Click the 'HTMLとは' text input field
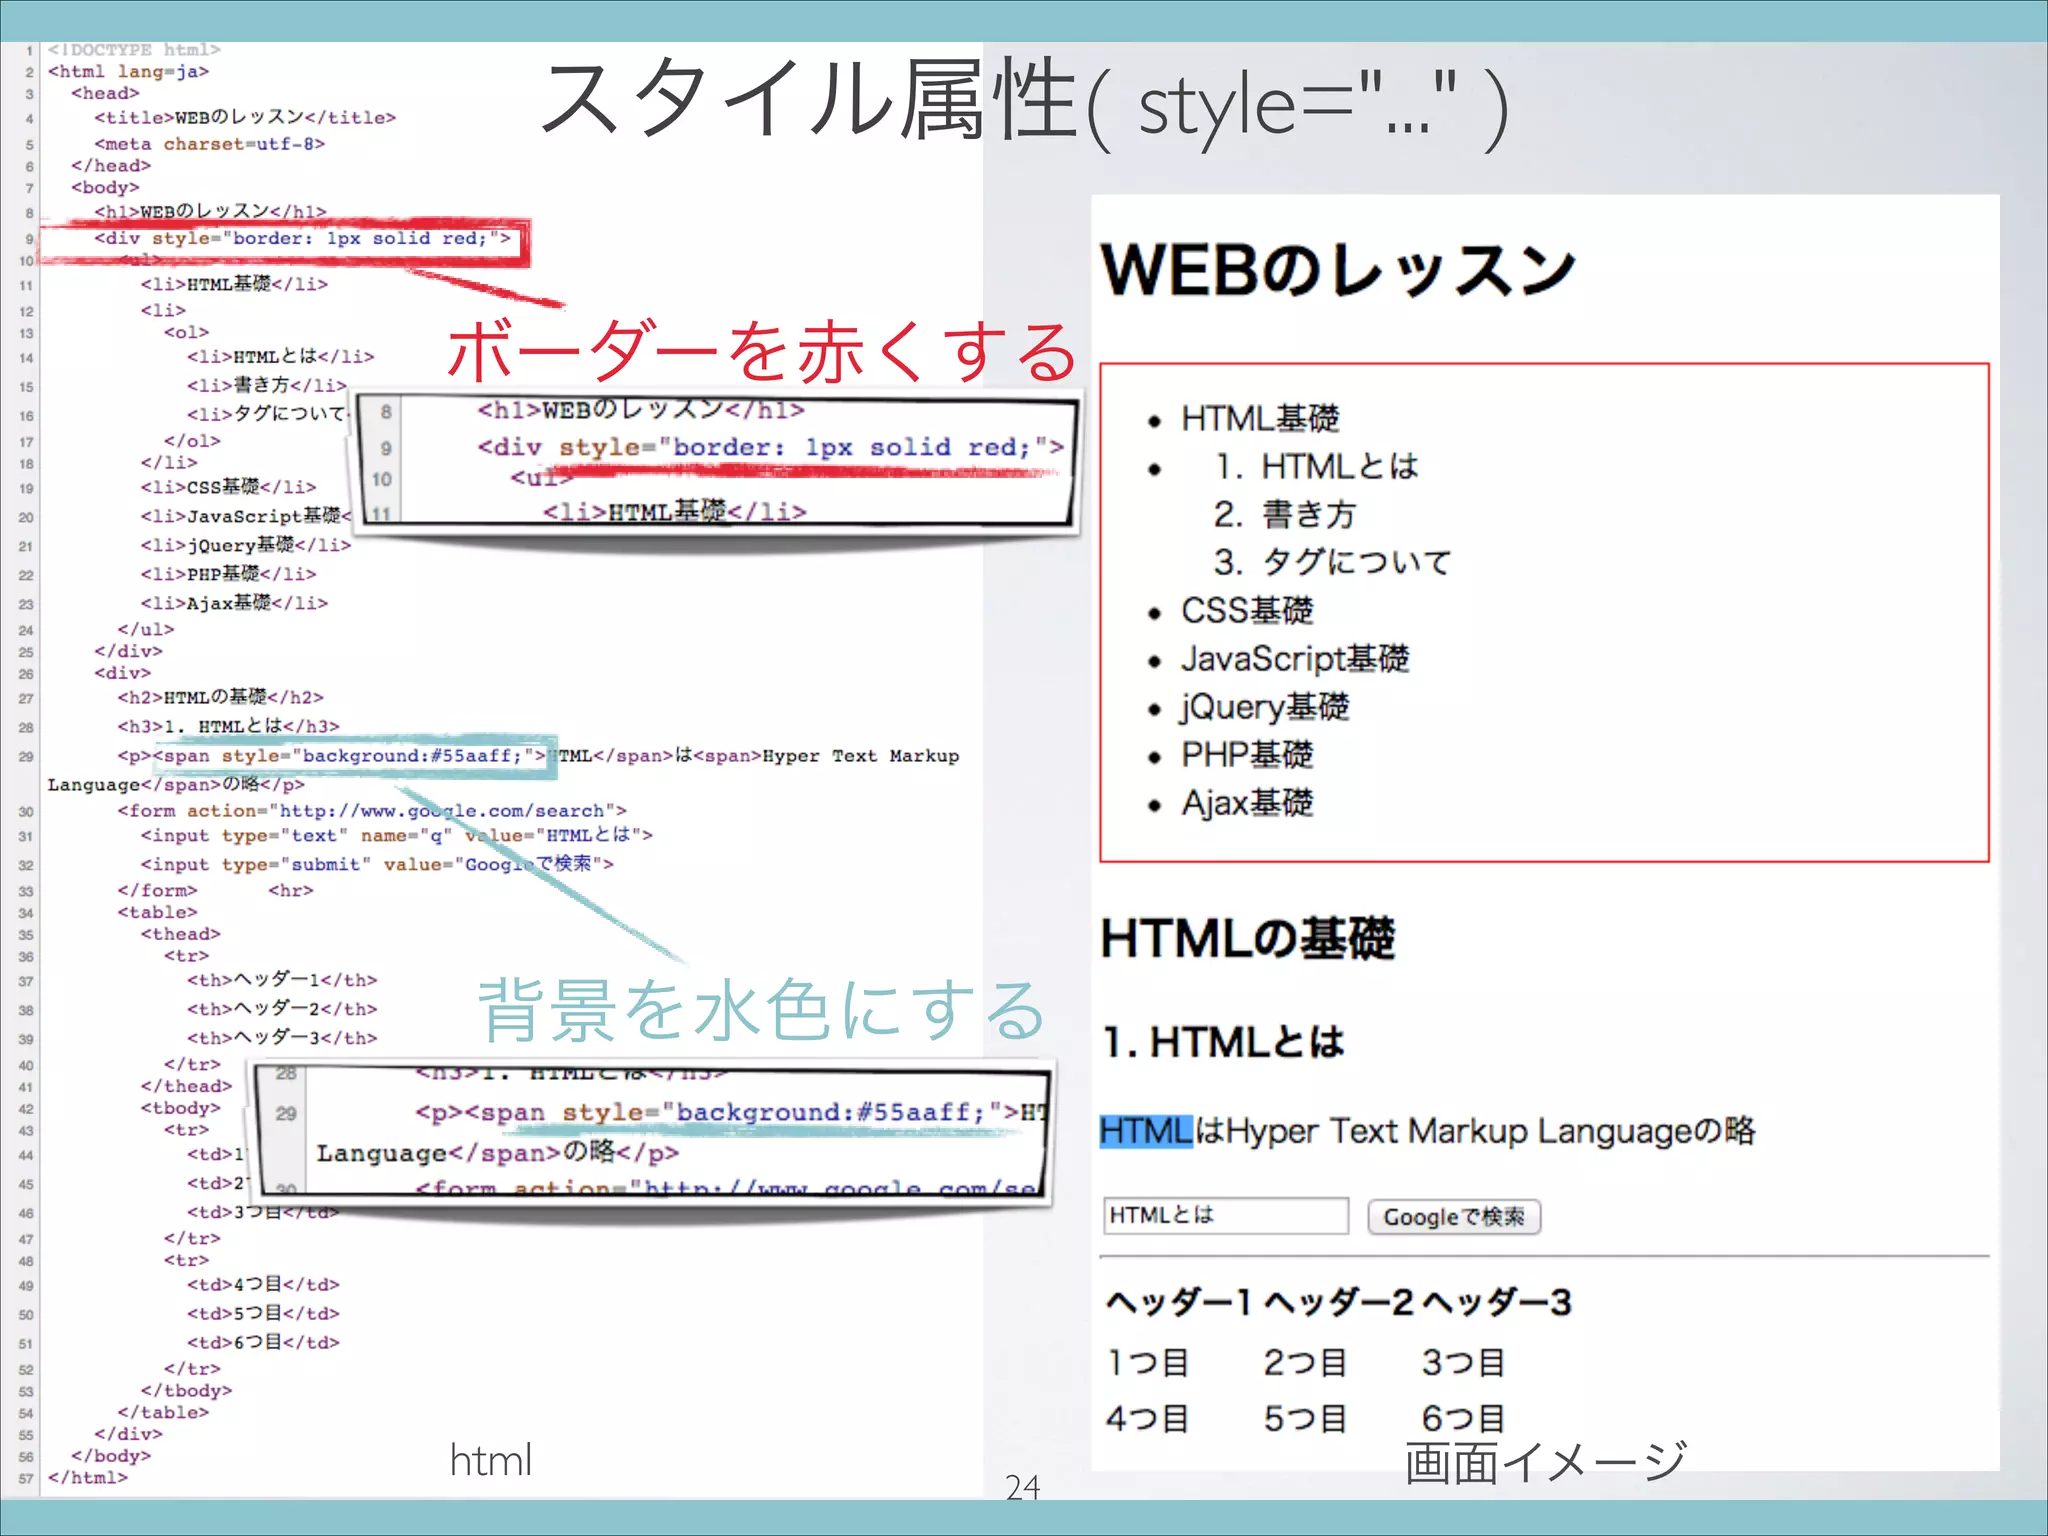The image size is (2048, 1536). pos(1226,1216)
